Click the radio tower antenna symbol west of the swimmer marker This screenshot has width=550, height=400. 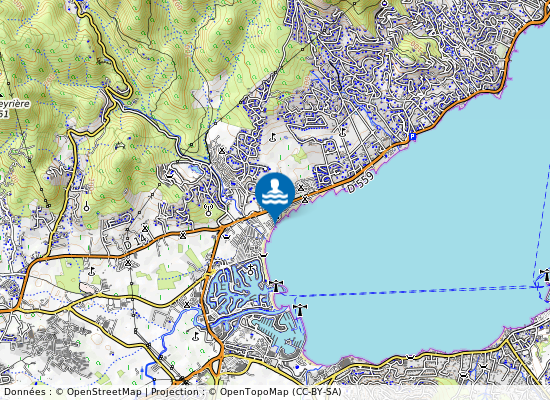click(209, 210)
